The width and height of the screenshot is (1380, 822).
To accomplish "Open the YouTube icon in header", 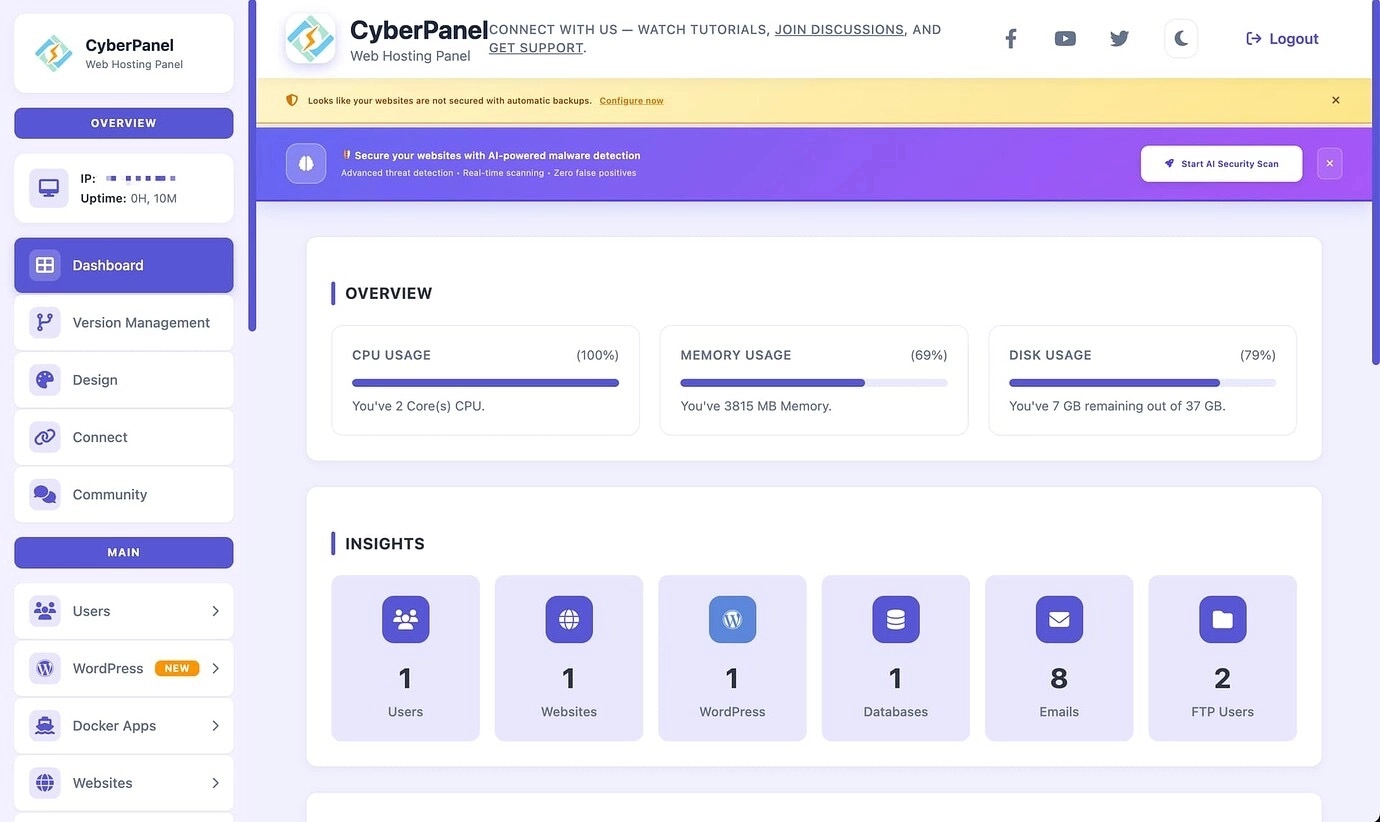I will click(x=1065, y=39).
